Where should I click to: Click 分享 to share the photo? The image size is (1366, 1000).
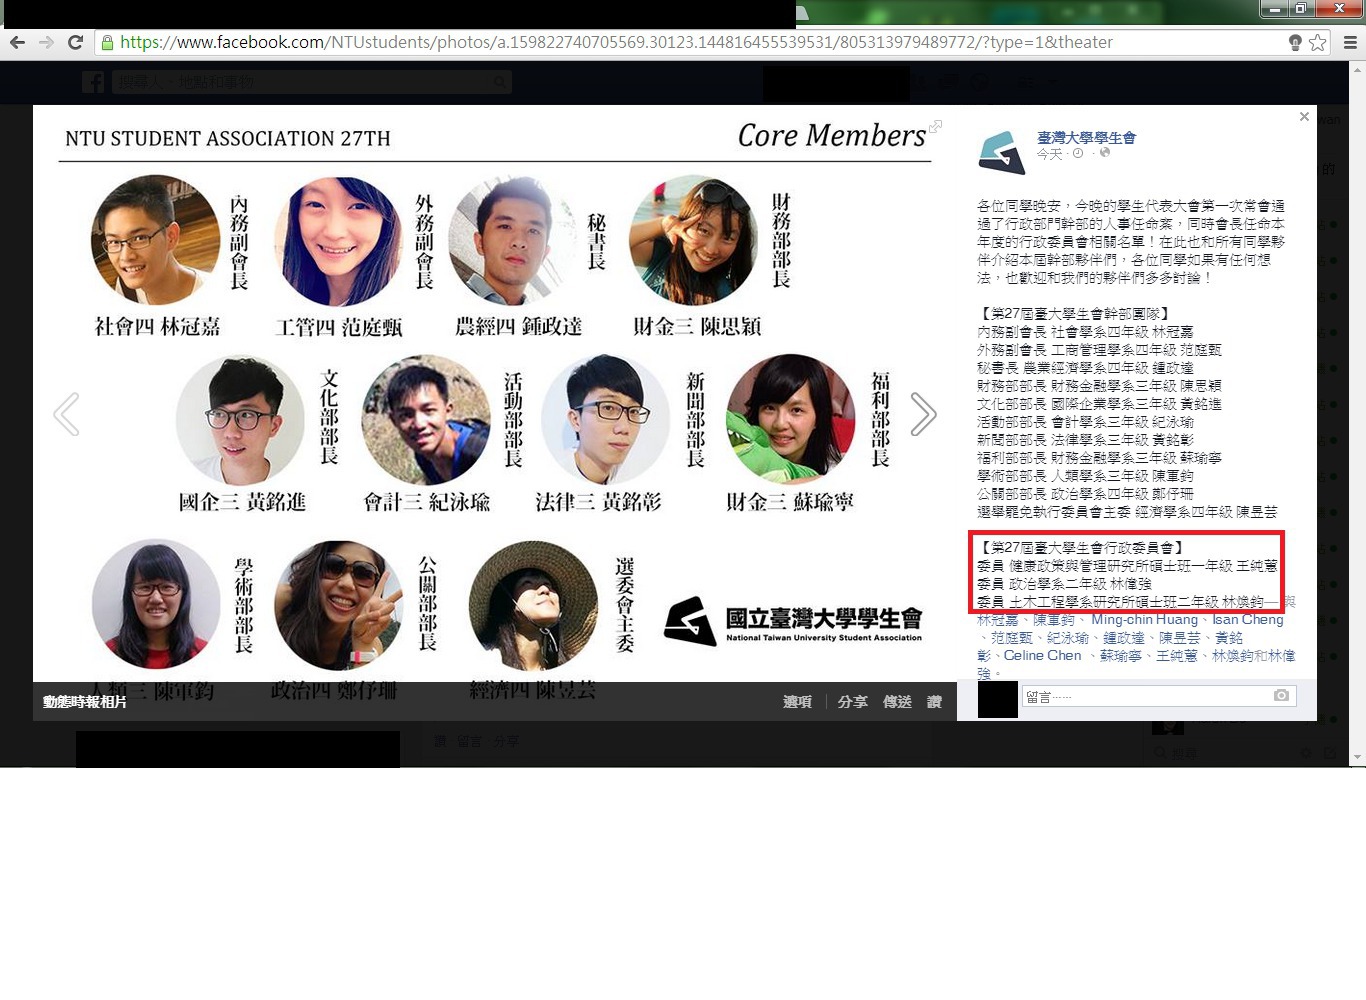point(853,702)
